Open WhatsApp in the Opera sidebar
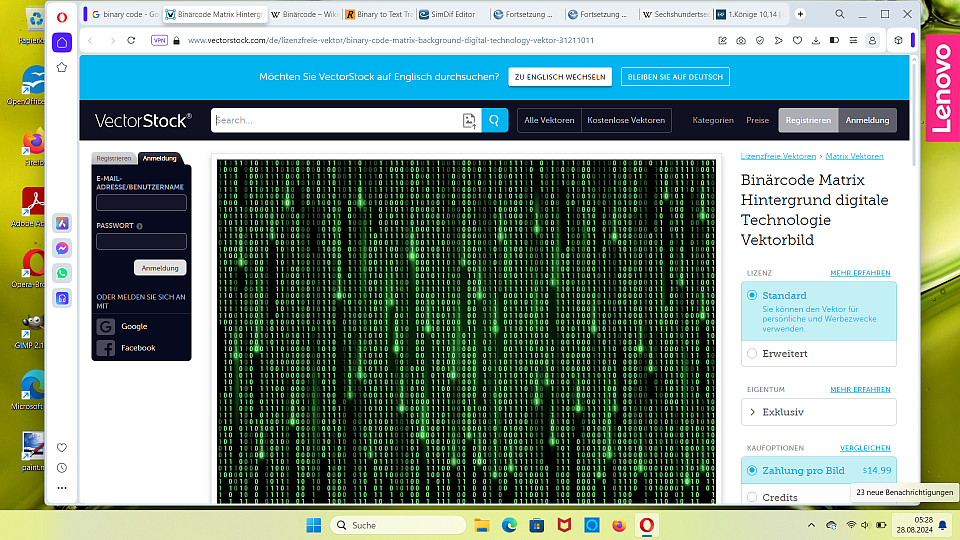 [x=62, y=273]
